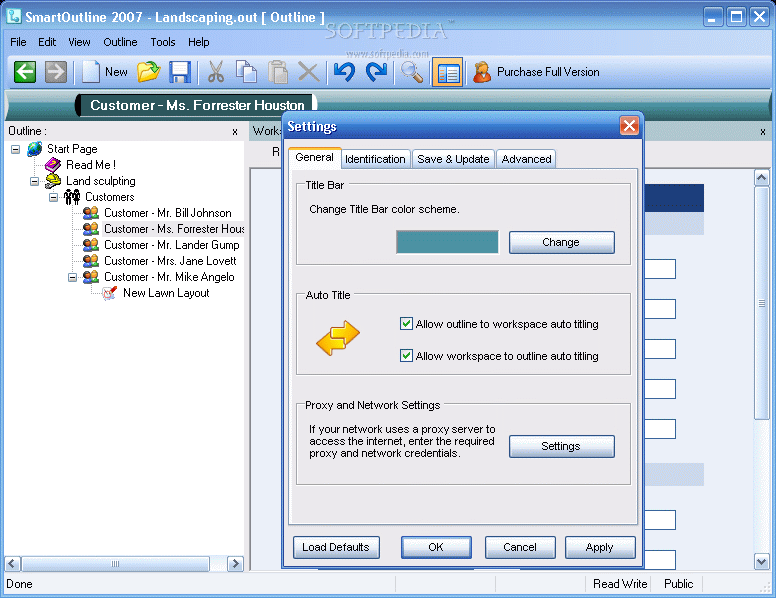Click workspace scrollbar down arrow
Viewport: 776px width, 598px height.
[761, 561]
